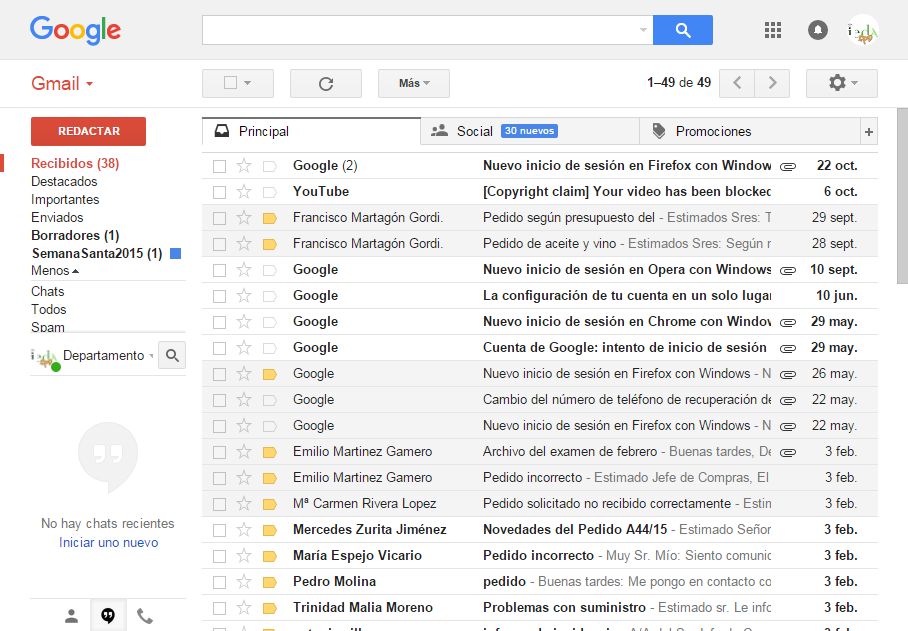Open the Todos label
The image size is (908, 631).
[49, 310]
